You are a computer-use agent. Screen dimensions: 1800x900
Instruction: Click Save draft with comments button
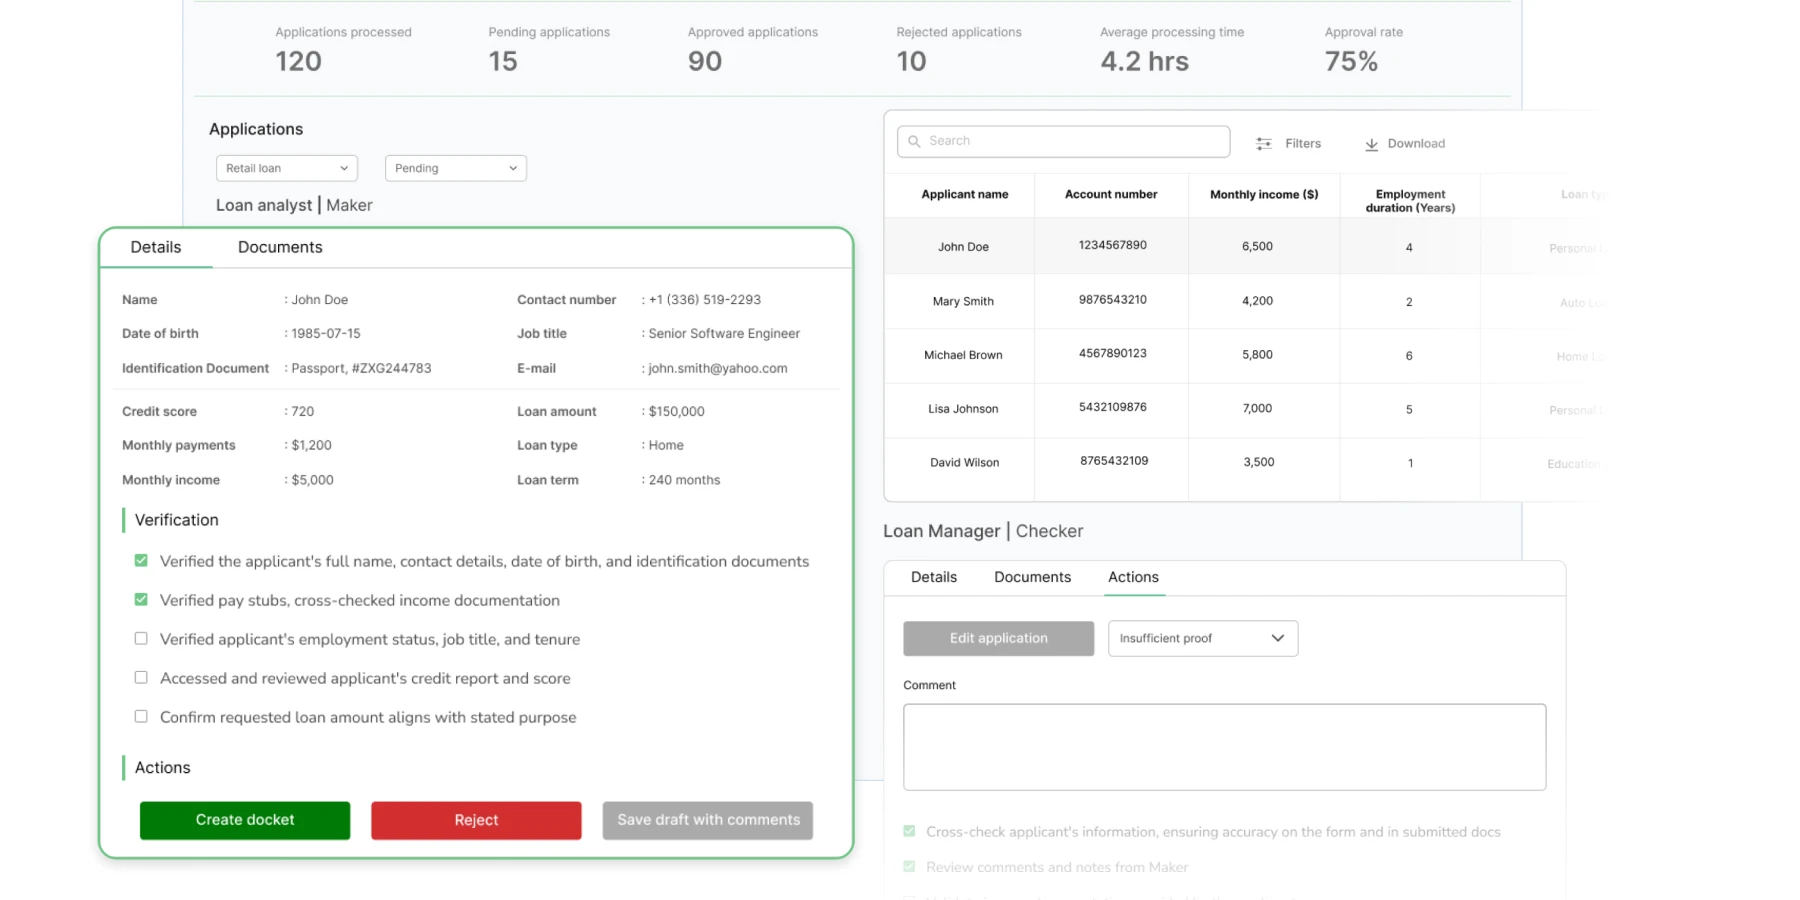click(708, 820)
